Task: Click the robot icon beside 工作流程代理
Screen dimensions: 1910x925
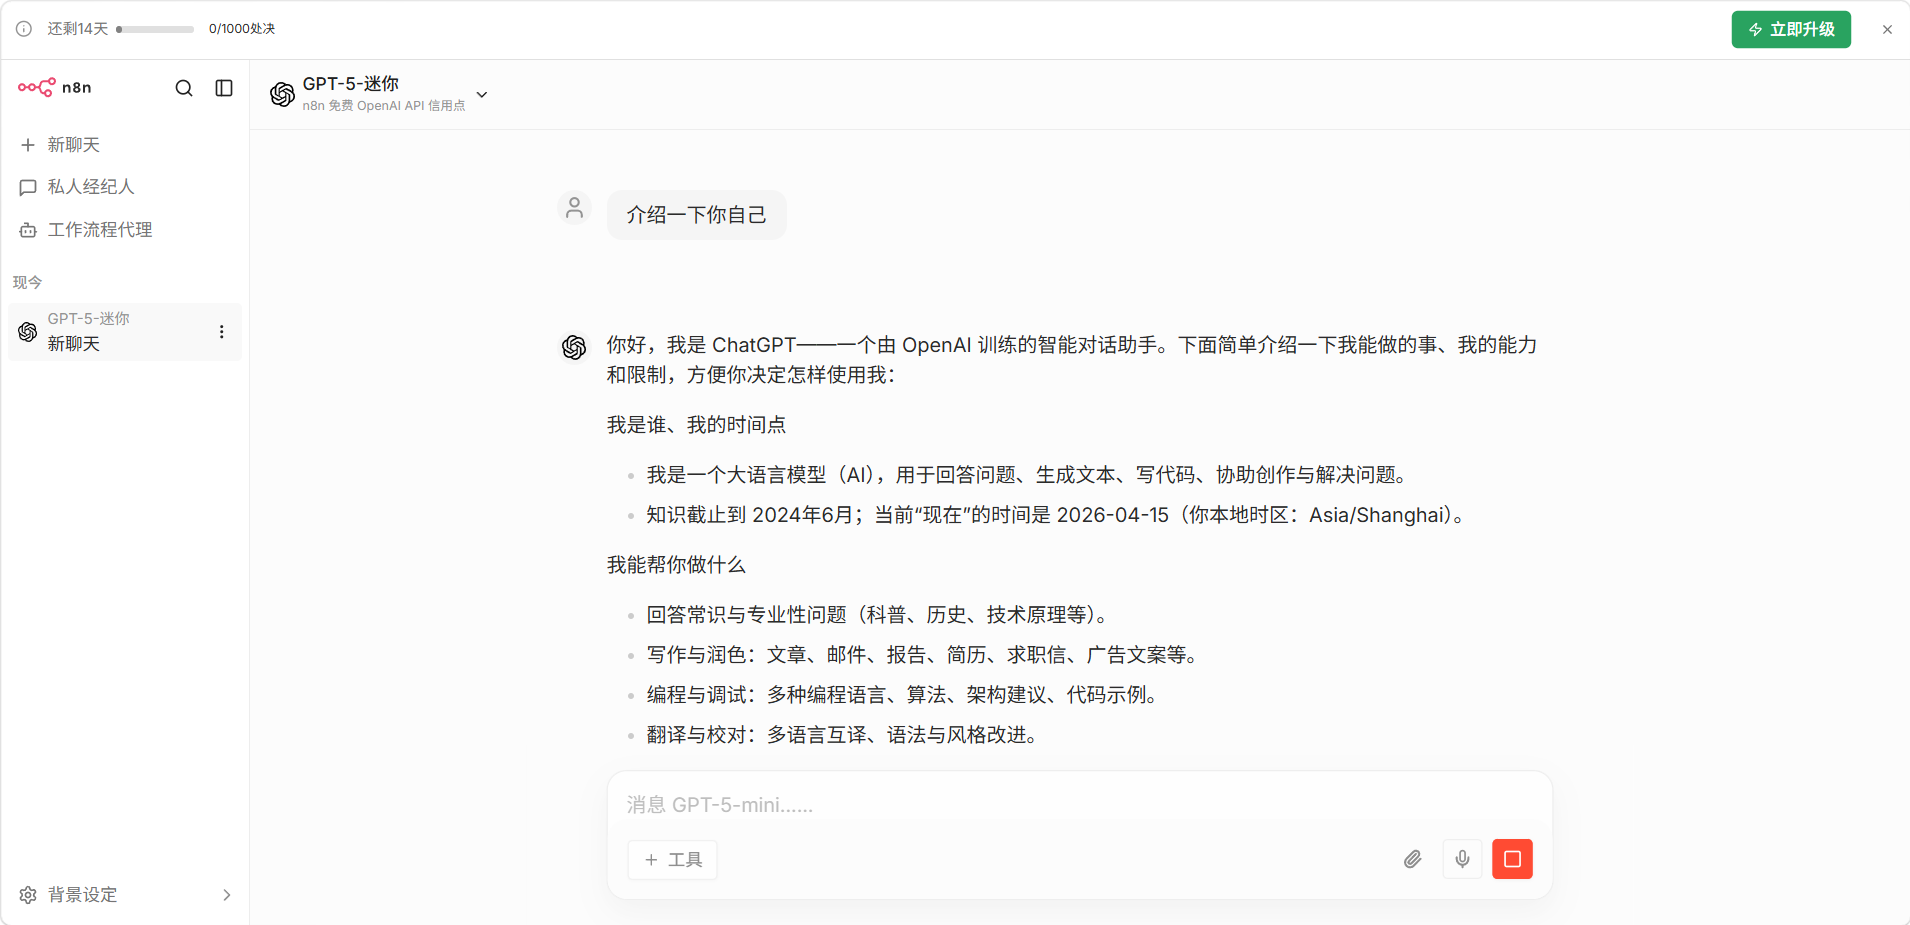Action: 28,230
